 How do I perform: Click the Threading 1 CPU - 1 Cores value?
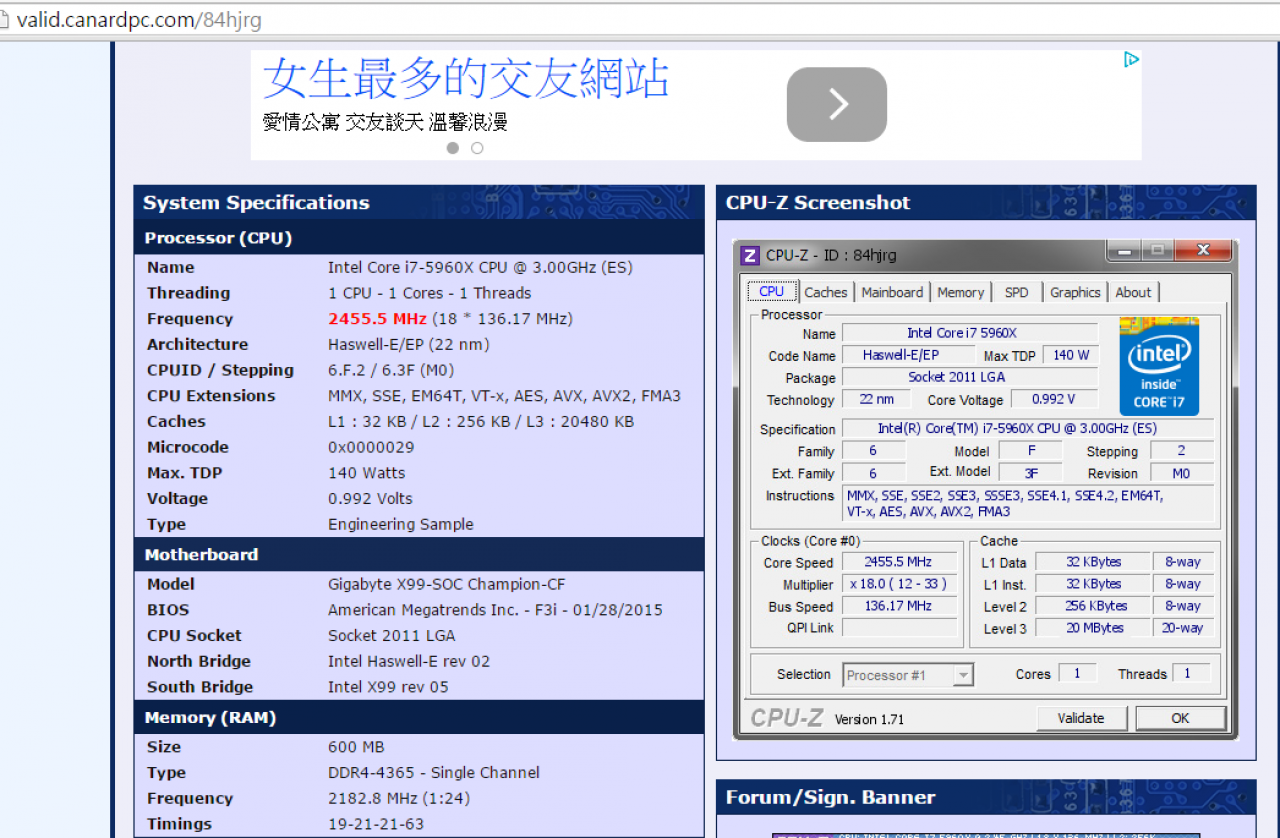pyautogui.click(x=430, y=293)
